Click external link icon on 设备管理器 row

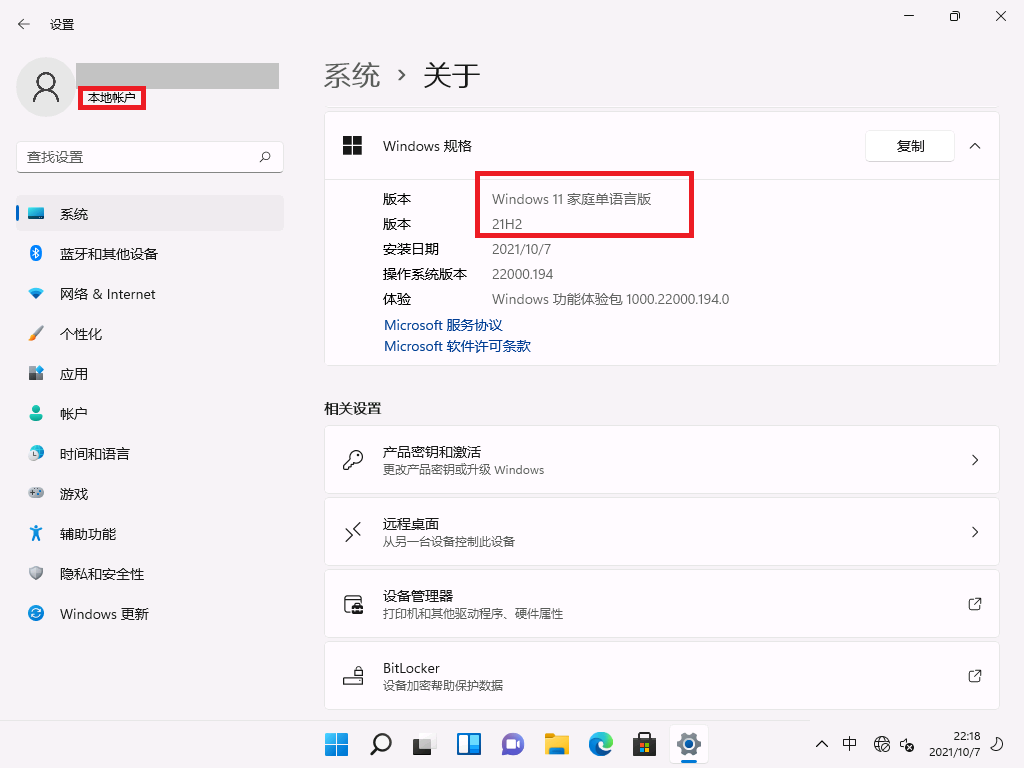click(975, 603)
